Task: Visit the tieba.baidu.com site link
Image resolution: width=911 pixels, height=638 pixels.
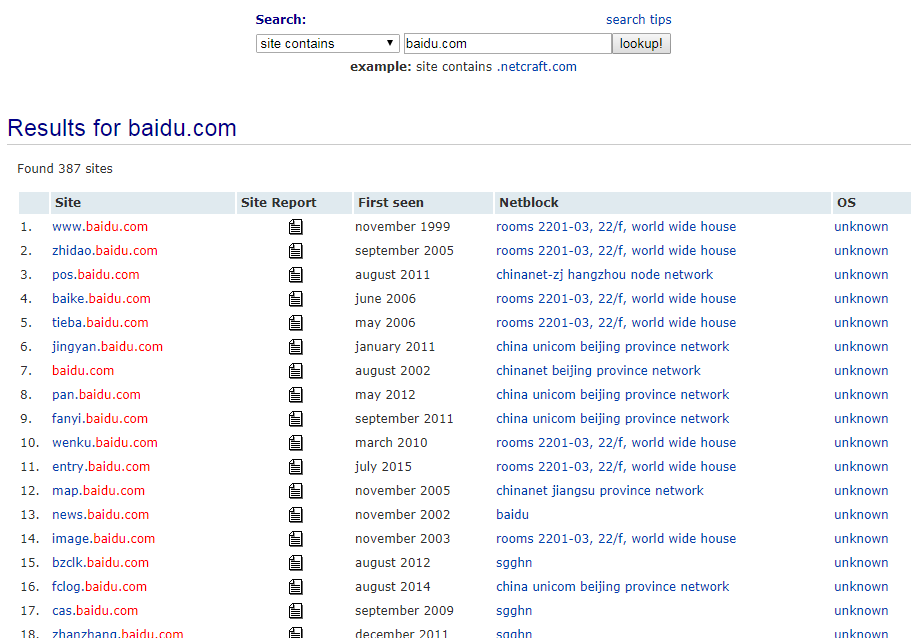Action: coord(100,322)
